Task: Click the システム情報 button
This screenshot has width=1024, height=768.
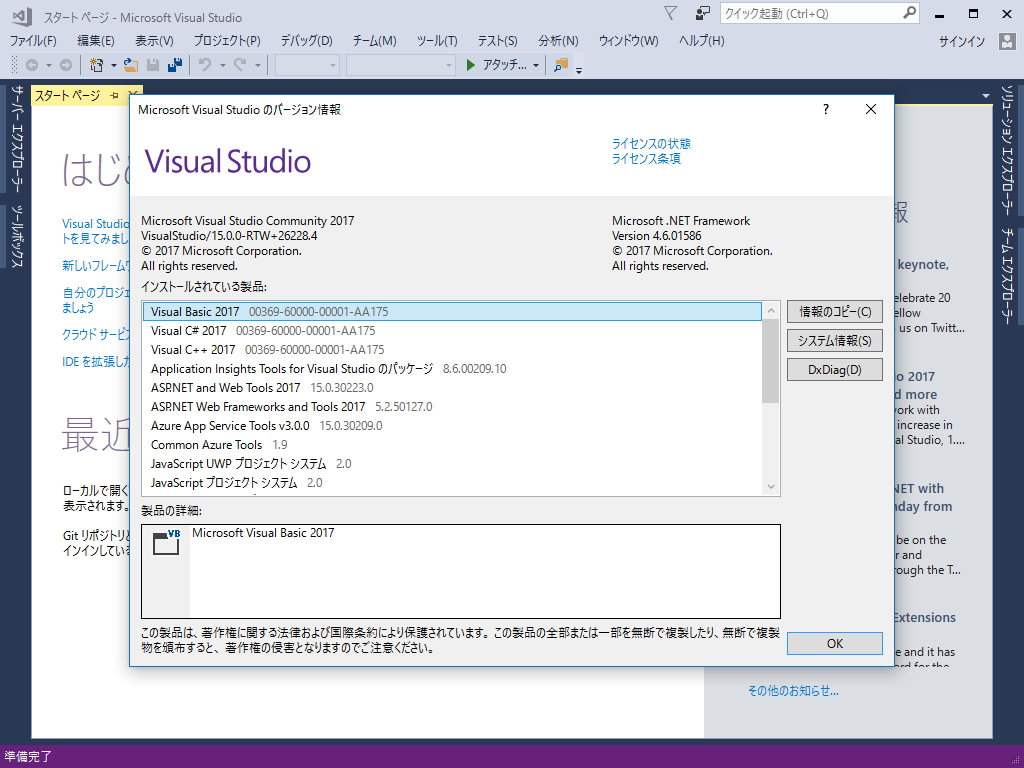Action: pyautogui.click(x=834, y=340)
